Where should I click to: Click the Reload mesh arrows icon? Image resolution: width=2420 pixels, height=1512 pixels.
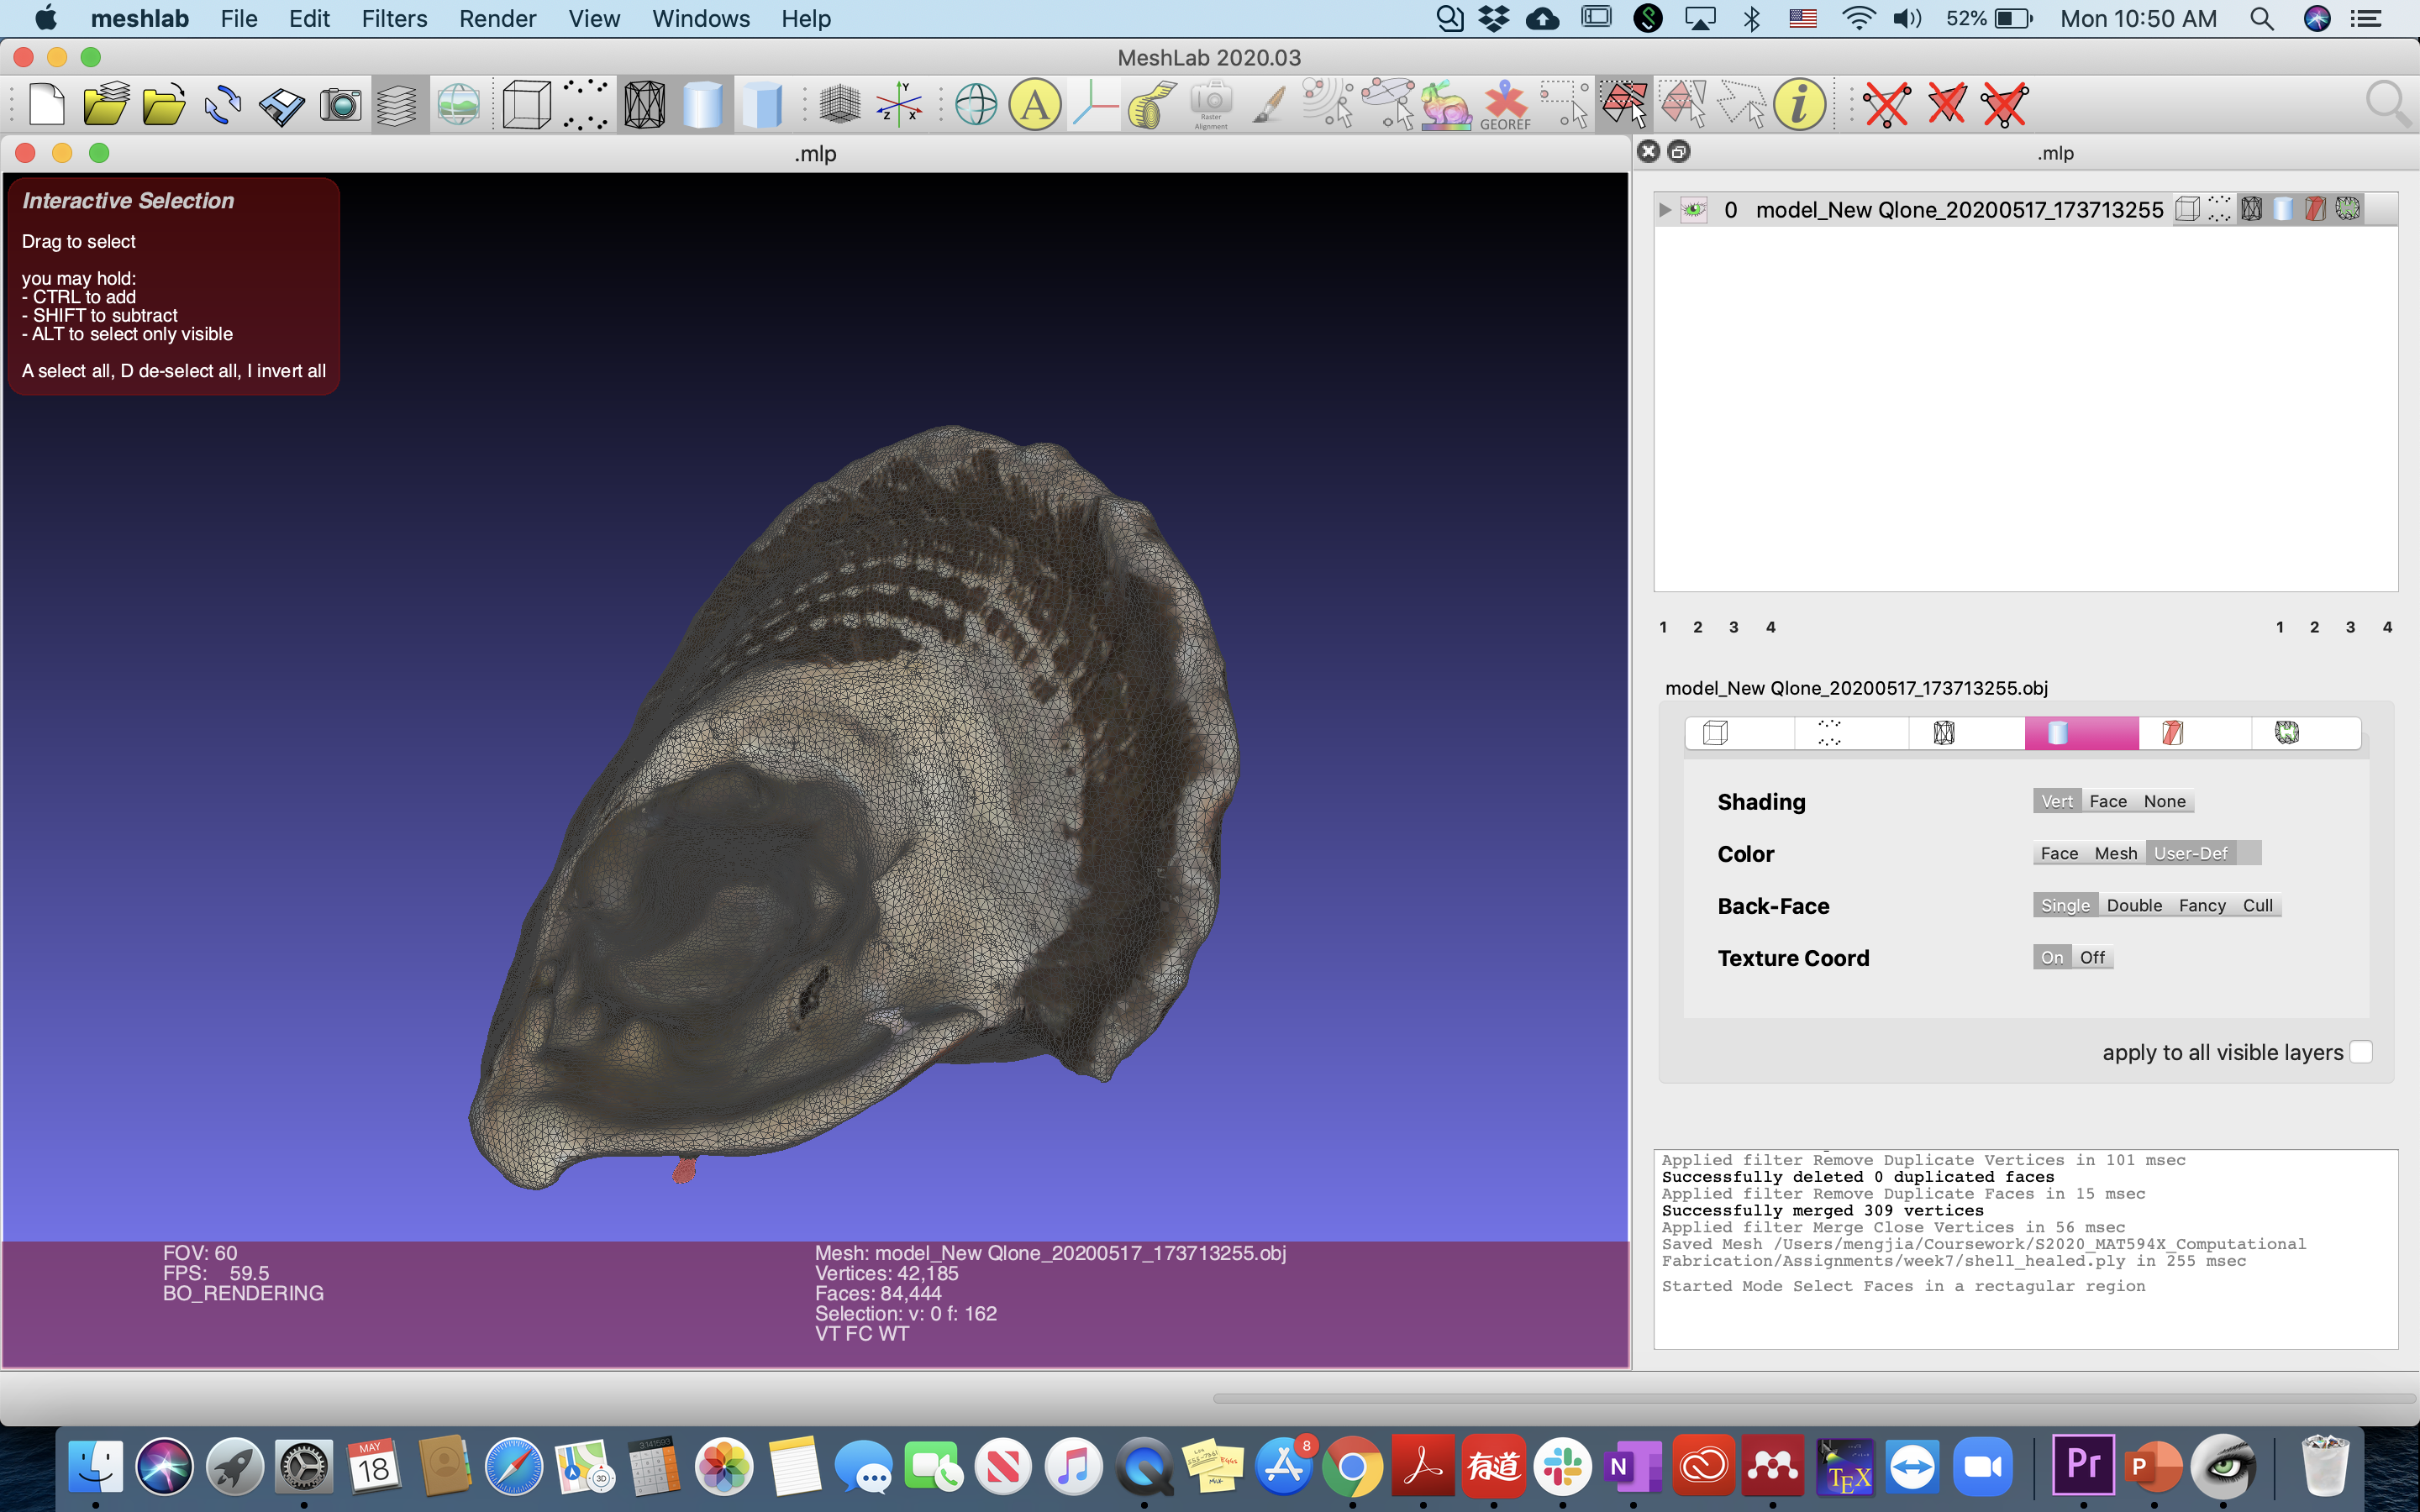222,104
